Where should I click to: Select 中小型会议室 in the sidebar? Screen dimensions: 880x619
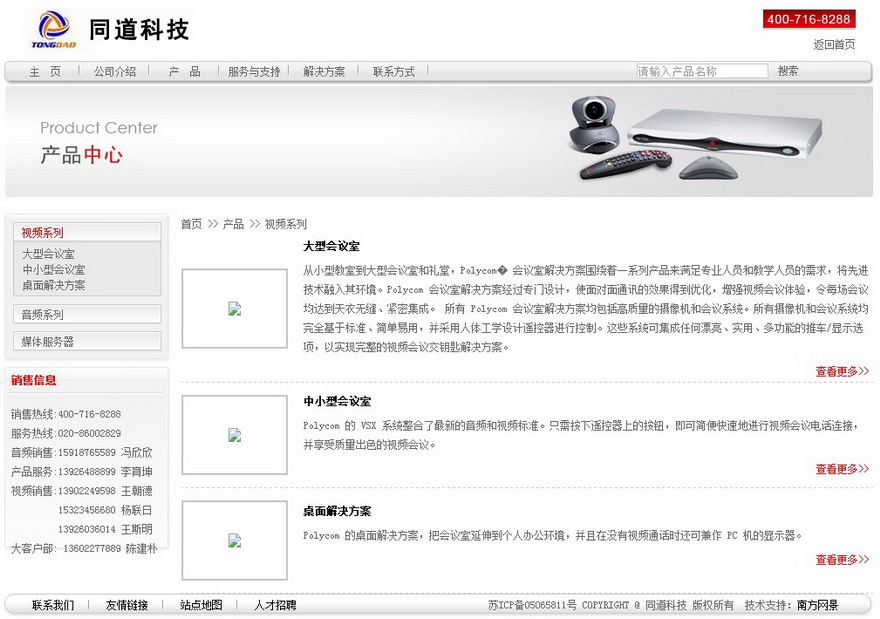[x=53, y=270]
